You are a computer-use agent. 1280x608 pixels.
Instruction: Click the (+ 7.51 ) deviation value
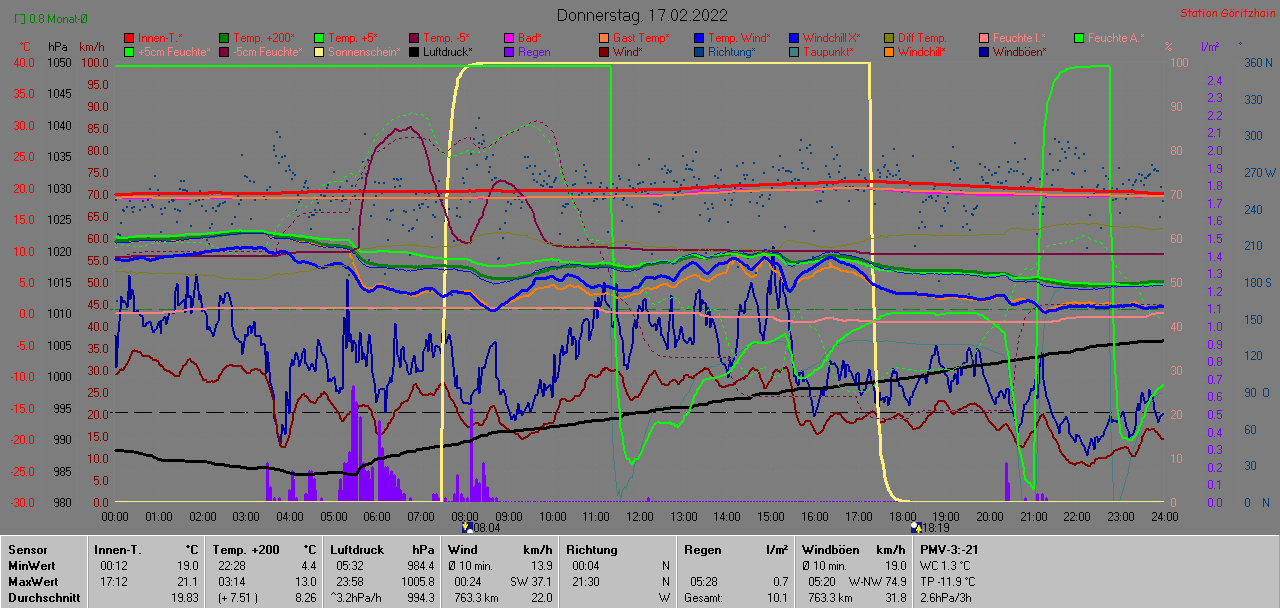click(238, 598)
